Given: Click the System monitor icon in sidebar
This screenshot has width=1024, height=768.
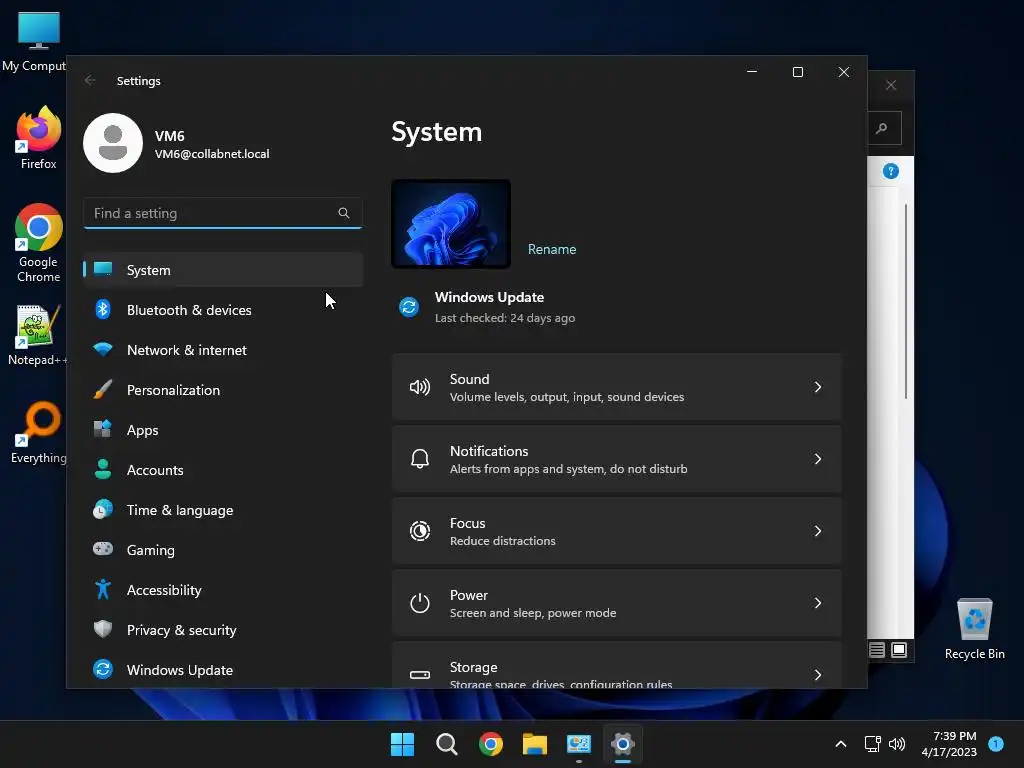Looking at the screenshot, I should pyautogui.click(x=103, y=269).
